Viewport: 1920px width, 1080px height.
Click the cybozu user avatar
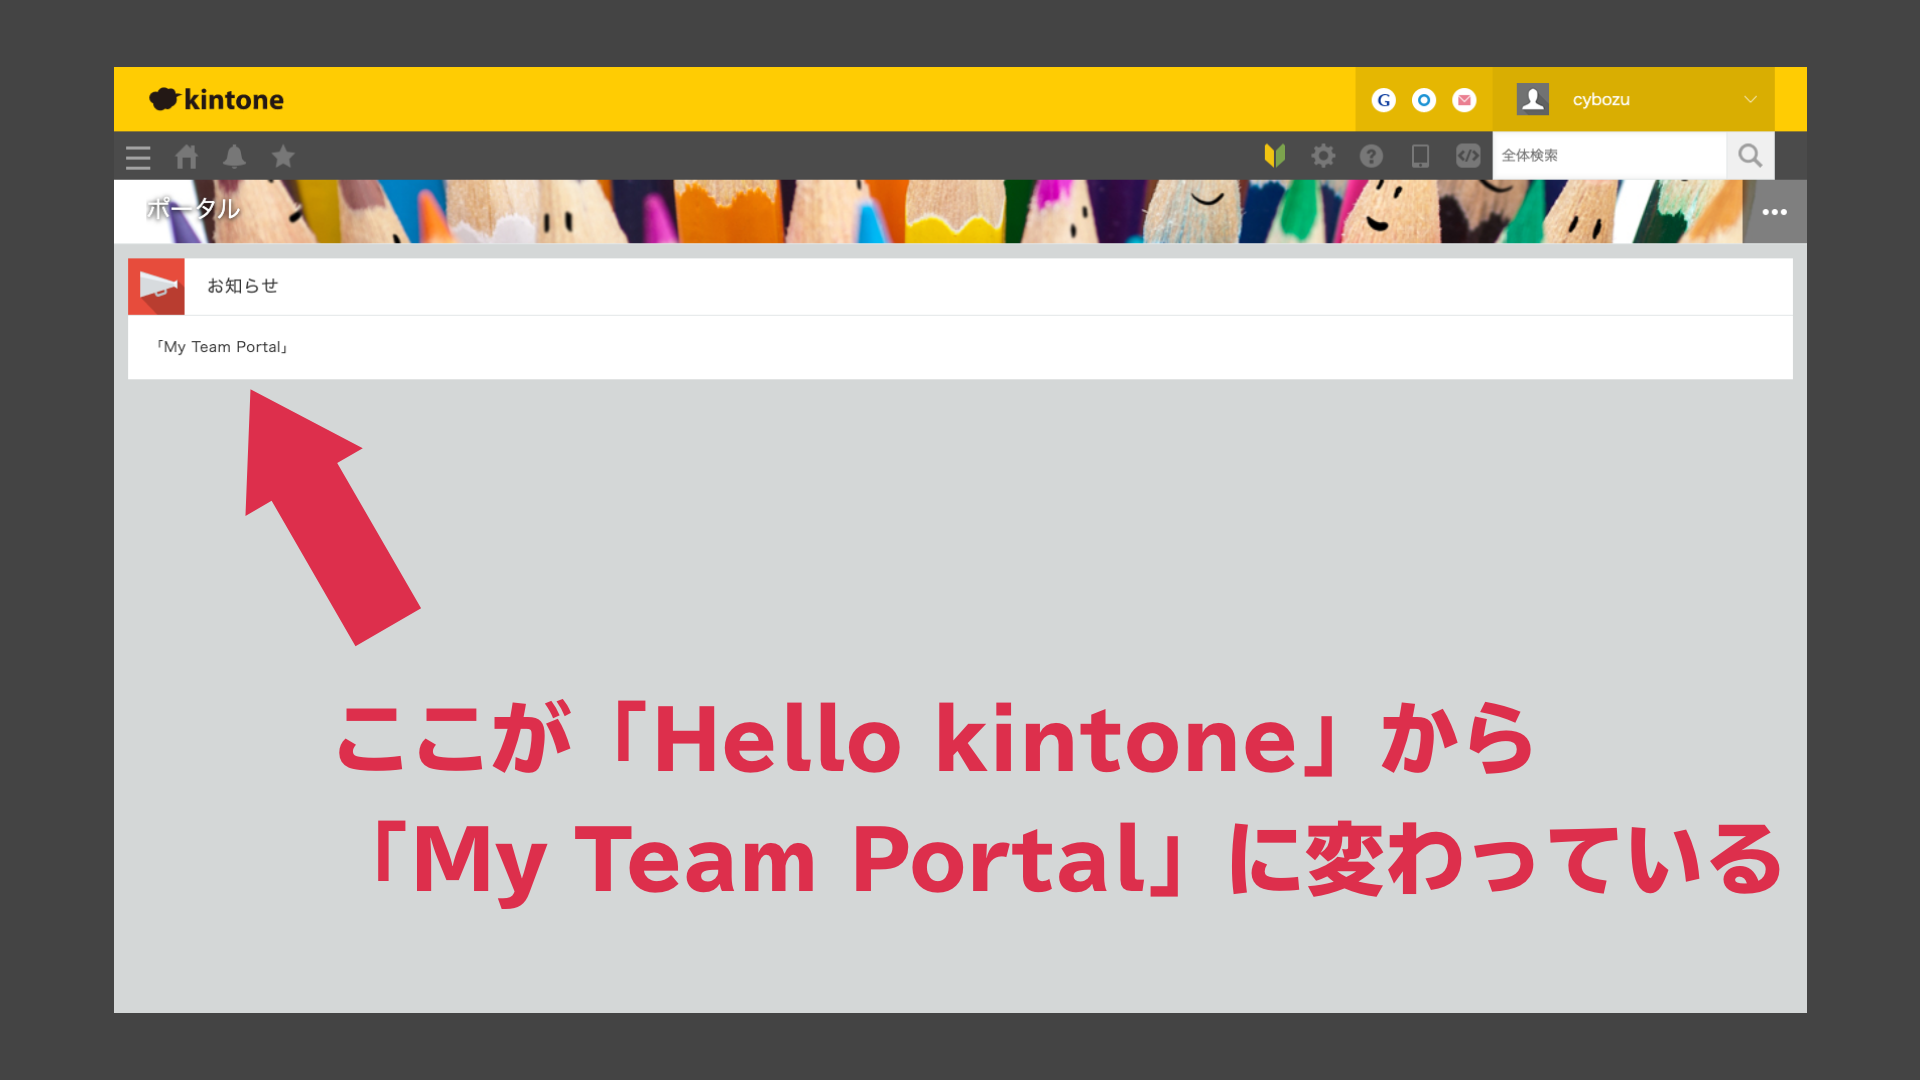click(1533, 99)
